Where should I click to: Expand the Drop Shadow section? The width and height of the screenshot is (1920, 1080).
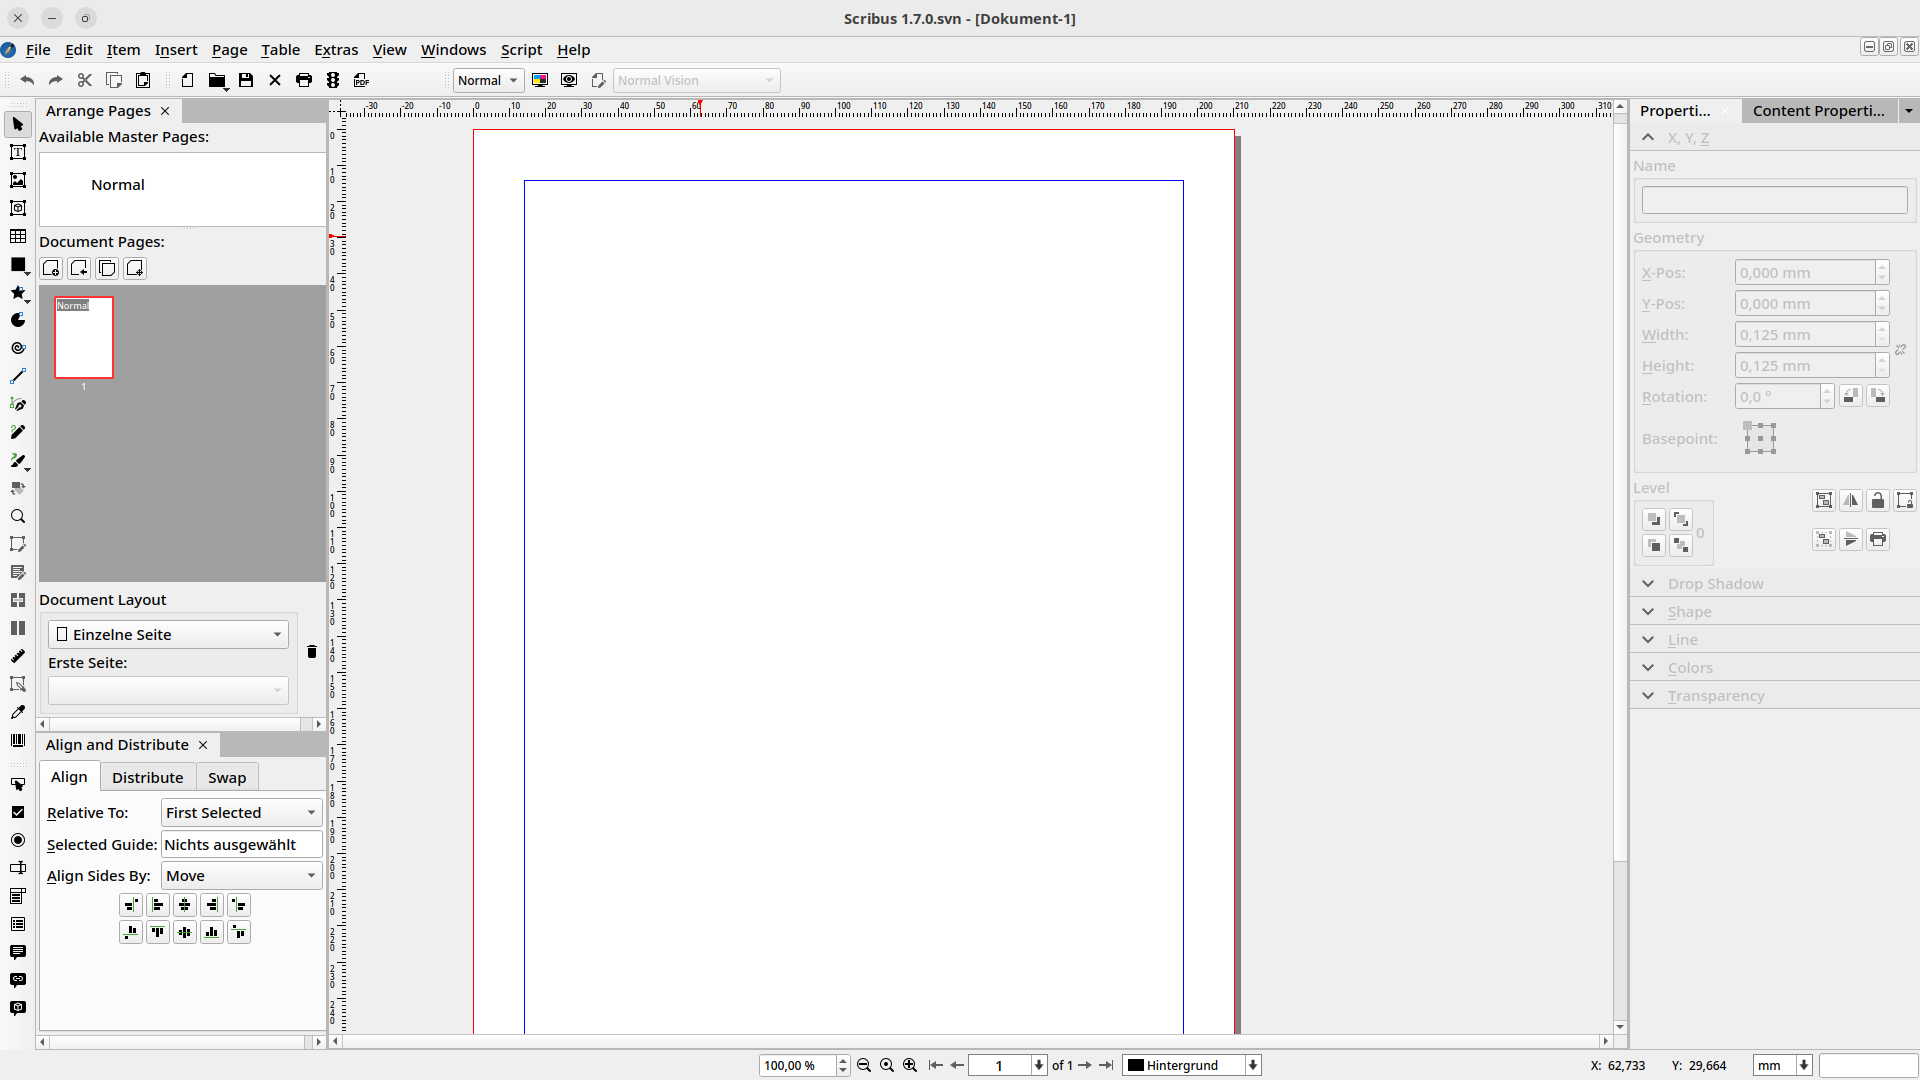click(x=1648, y=584)
